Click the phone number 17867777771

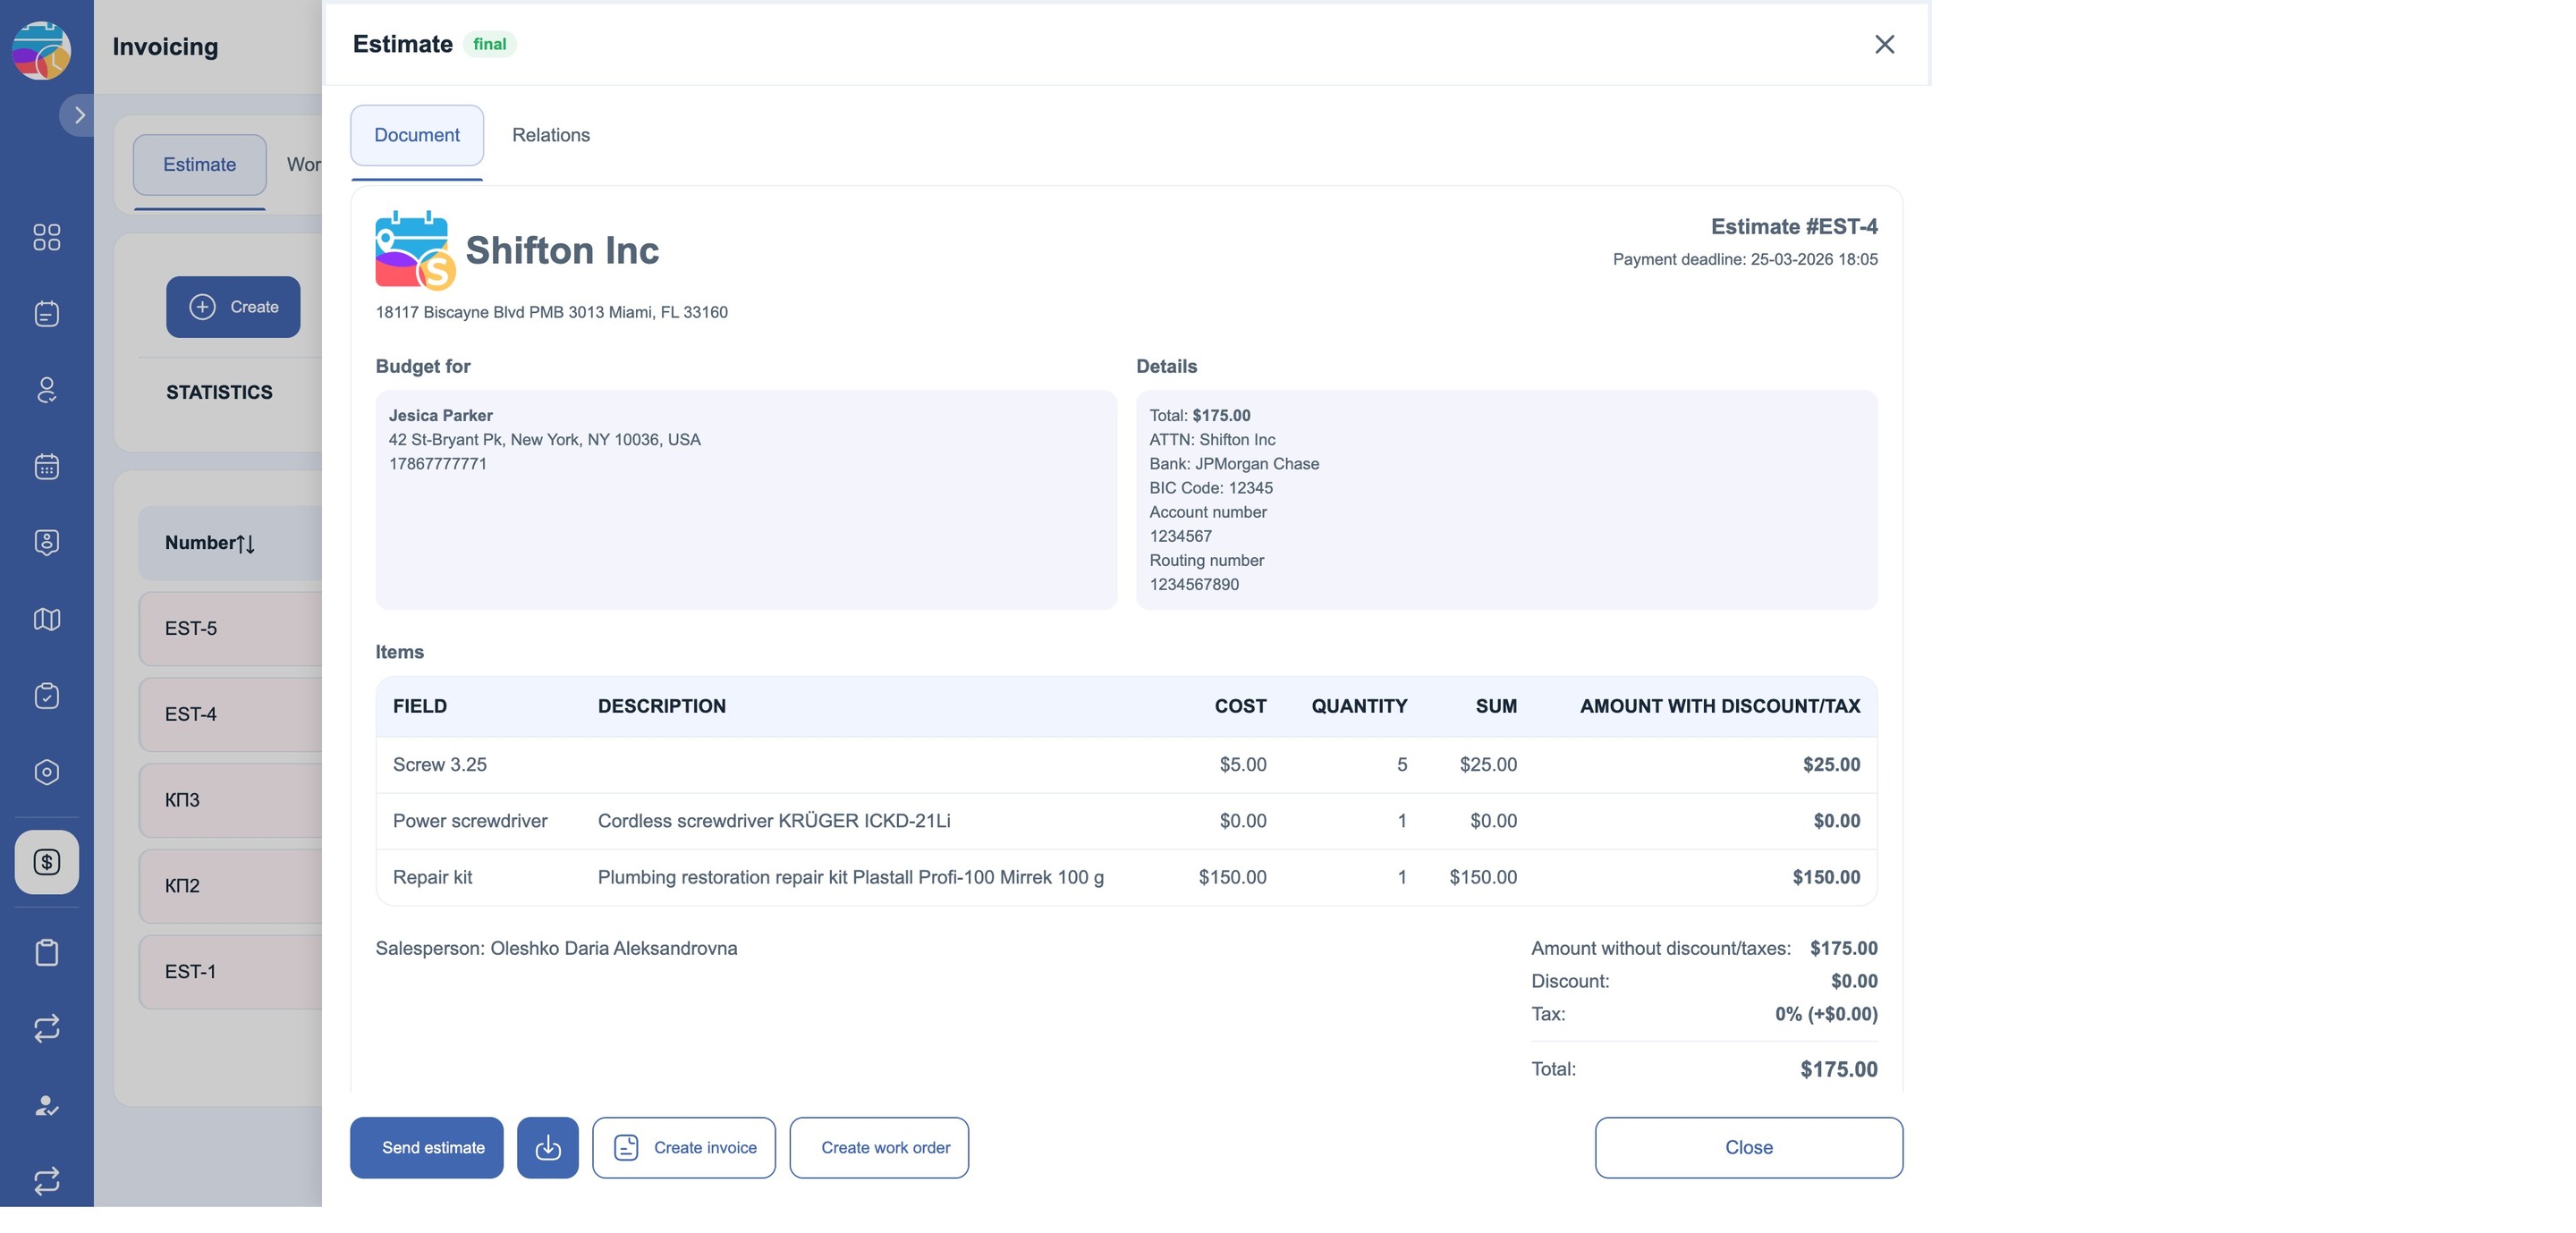click(x=437, y=464)
